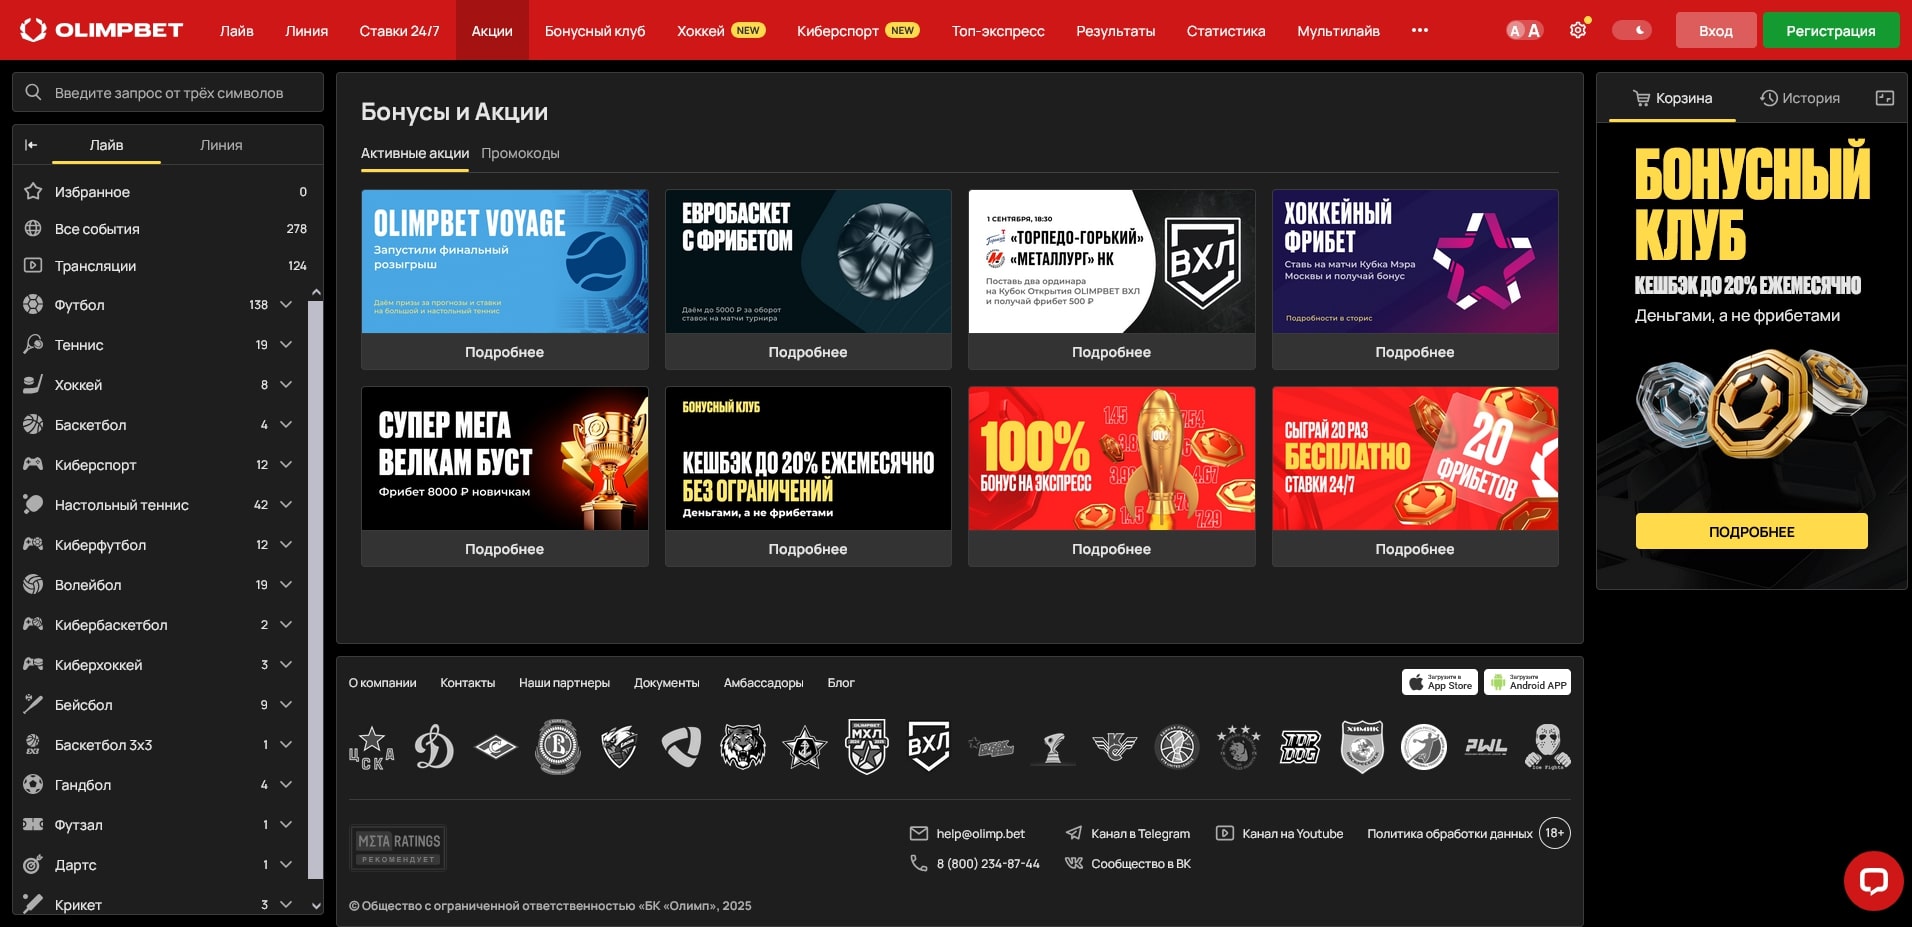Switch to the История tab
Viewport: 1912px width, 927px height.
pos(1800,98)
